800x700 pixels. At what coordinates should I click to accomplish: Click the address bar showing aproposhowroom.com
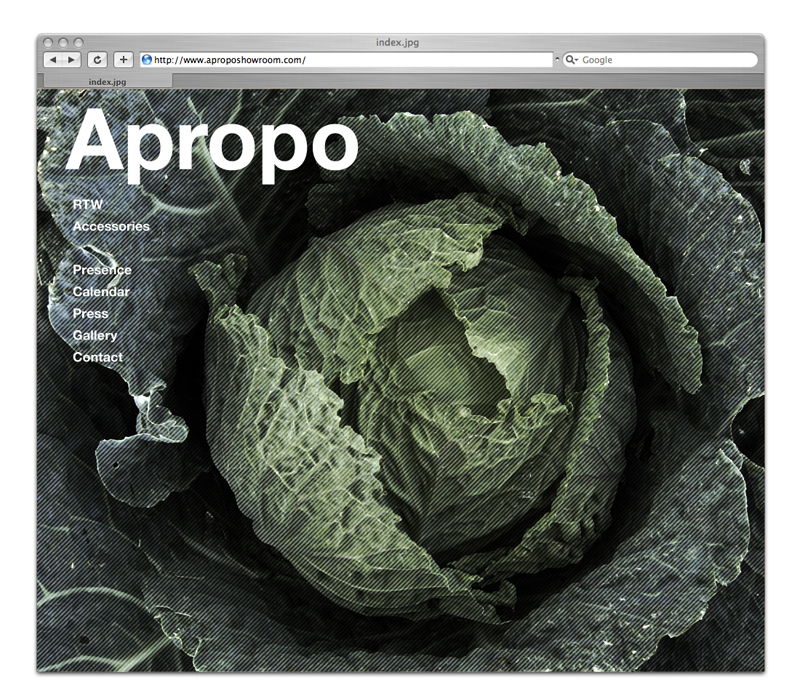point(347,60)
